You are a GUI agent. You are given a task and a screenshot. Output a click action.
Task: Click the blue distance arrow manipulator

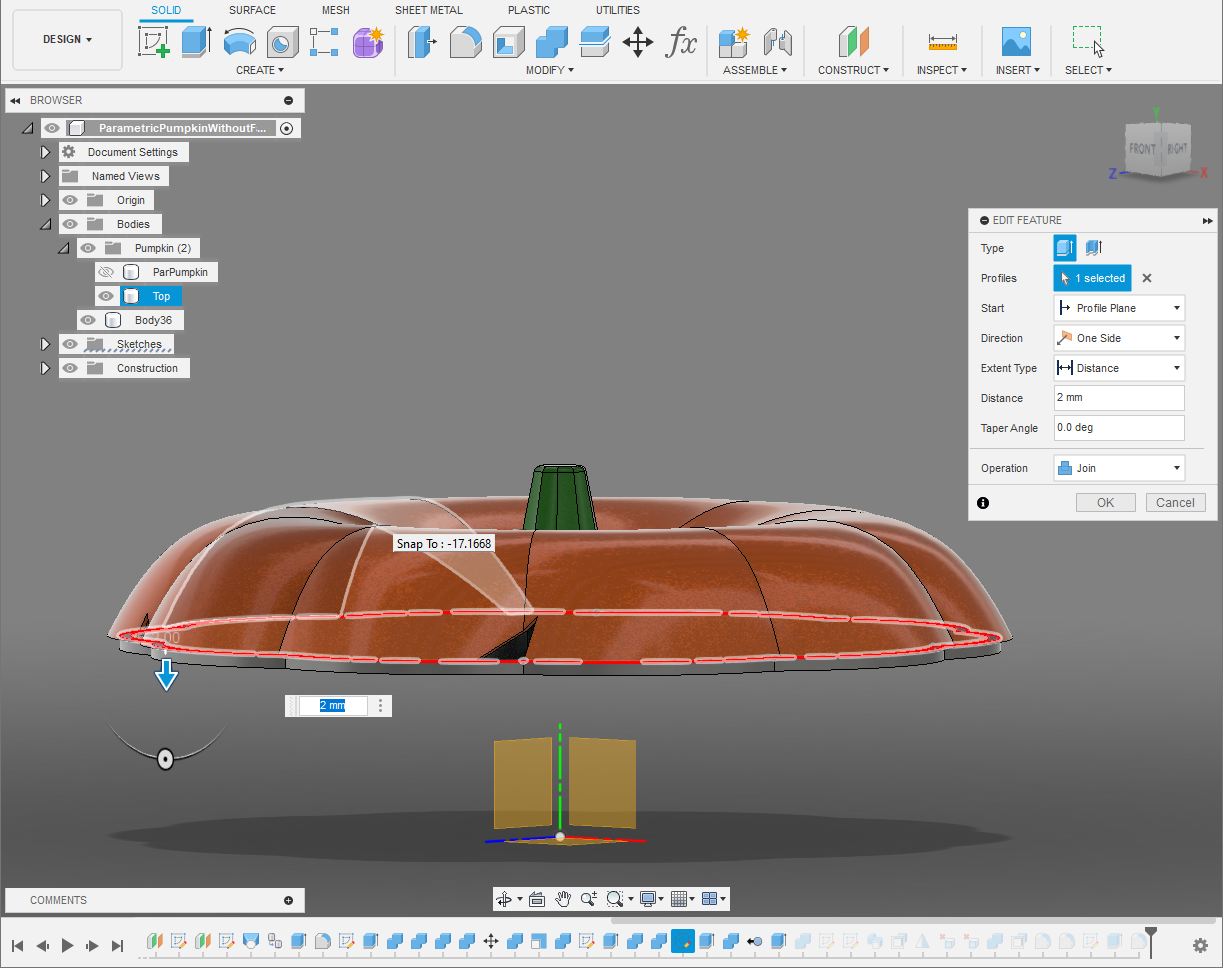coord(166,674)
